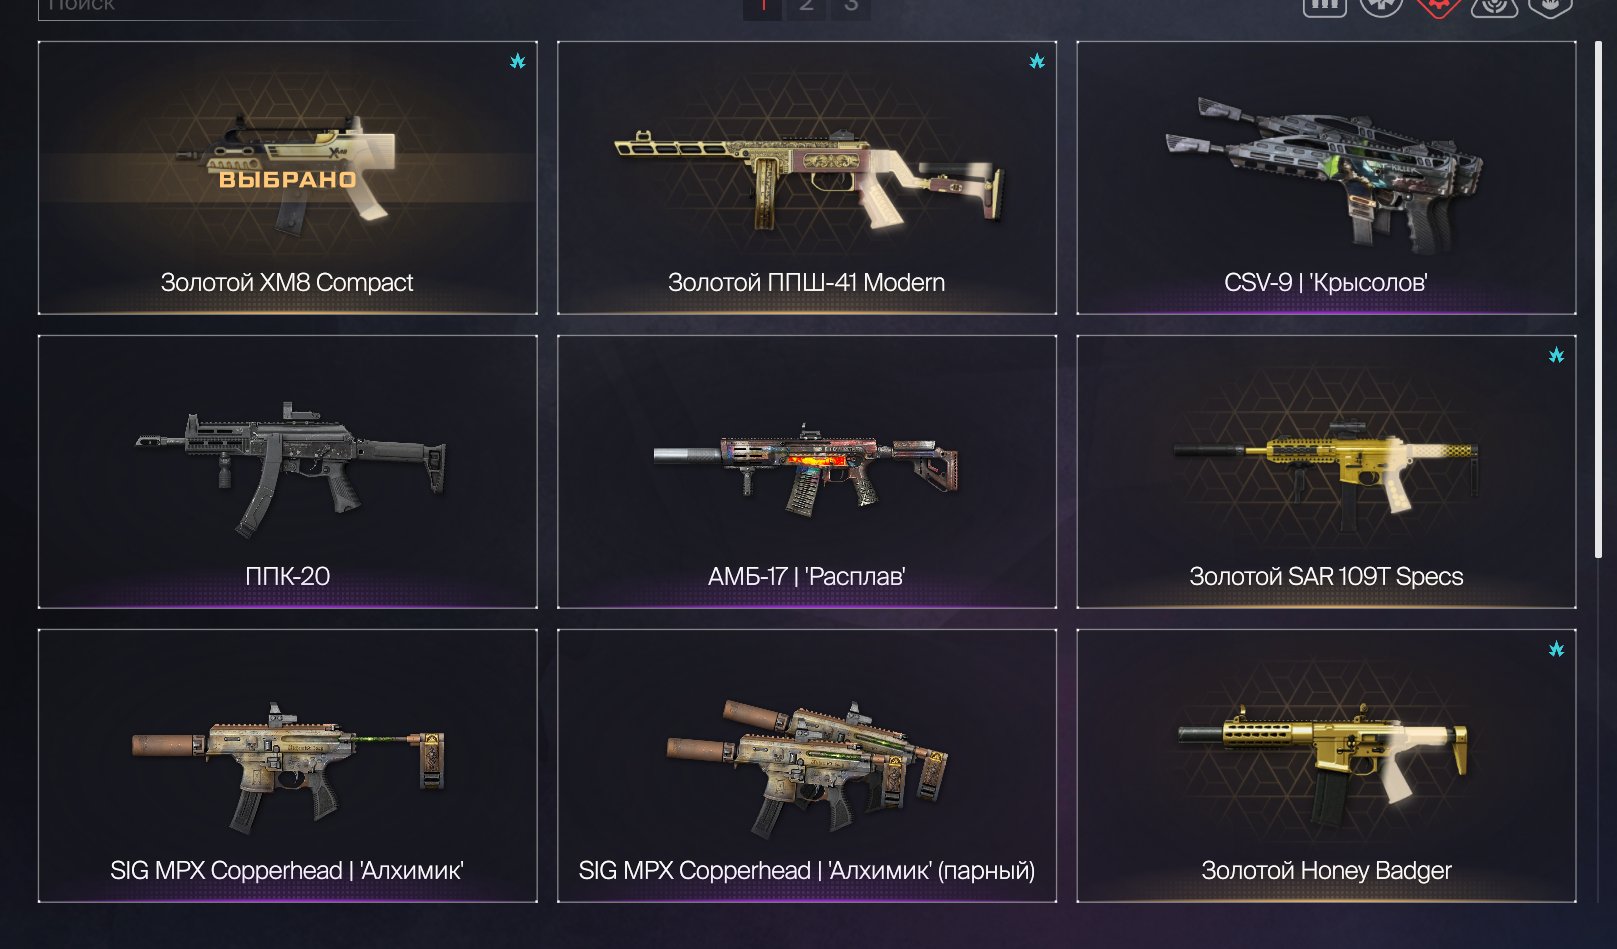Open the SIG MPX Copperhead 'Алхимик' (парный) card

(806, 766)
